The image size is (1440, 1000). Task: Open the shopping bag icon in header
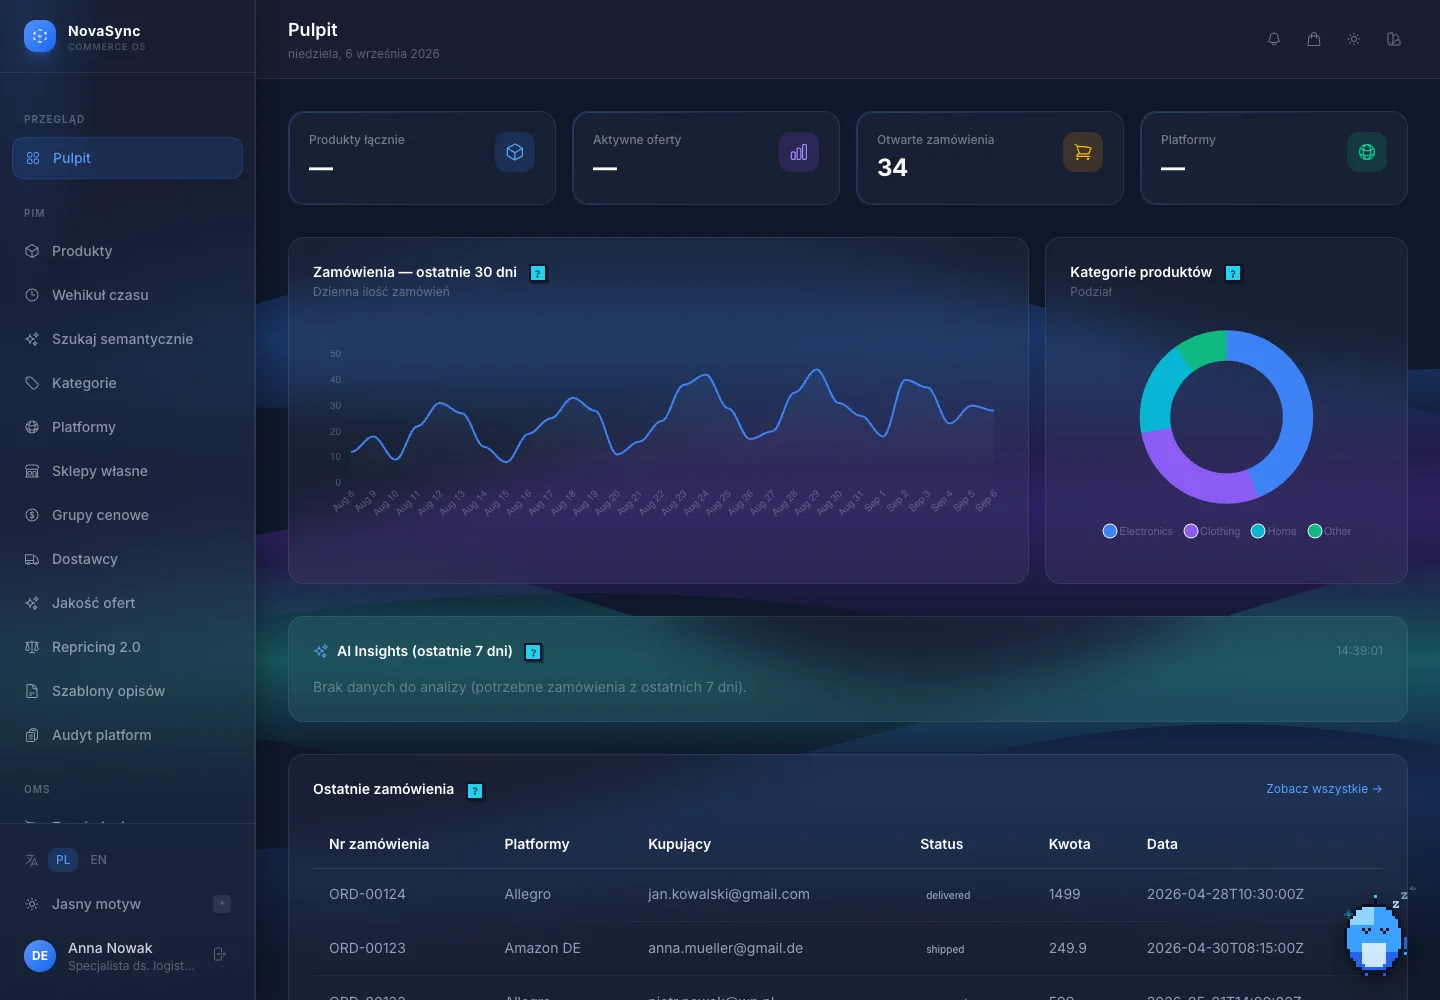pyautogui.click(x=1314, y=39)
